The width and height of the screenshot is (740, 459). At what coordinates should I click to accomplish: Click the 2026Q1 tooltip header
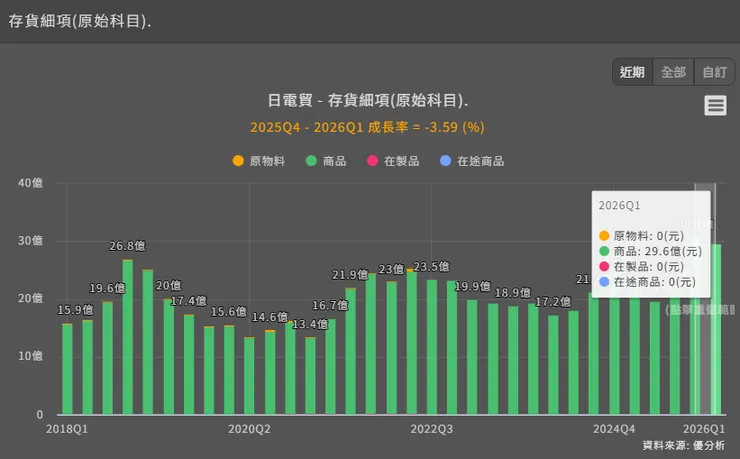[619, 206]
